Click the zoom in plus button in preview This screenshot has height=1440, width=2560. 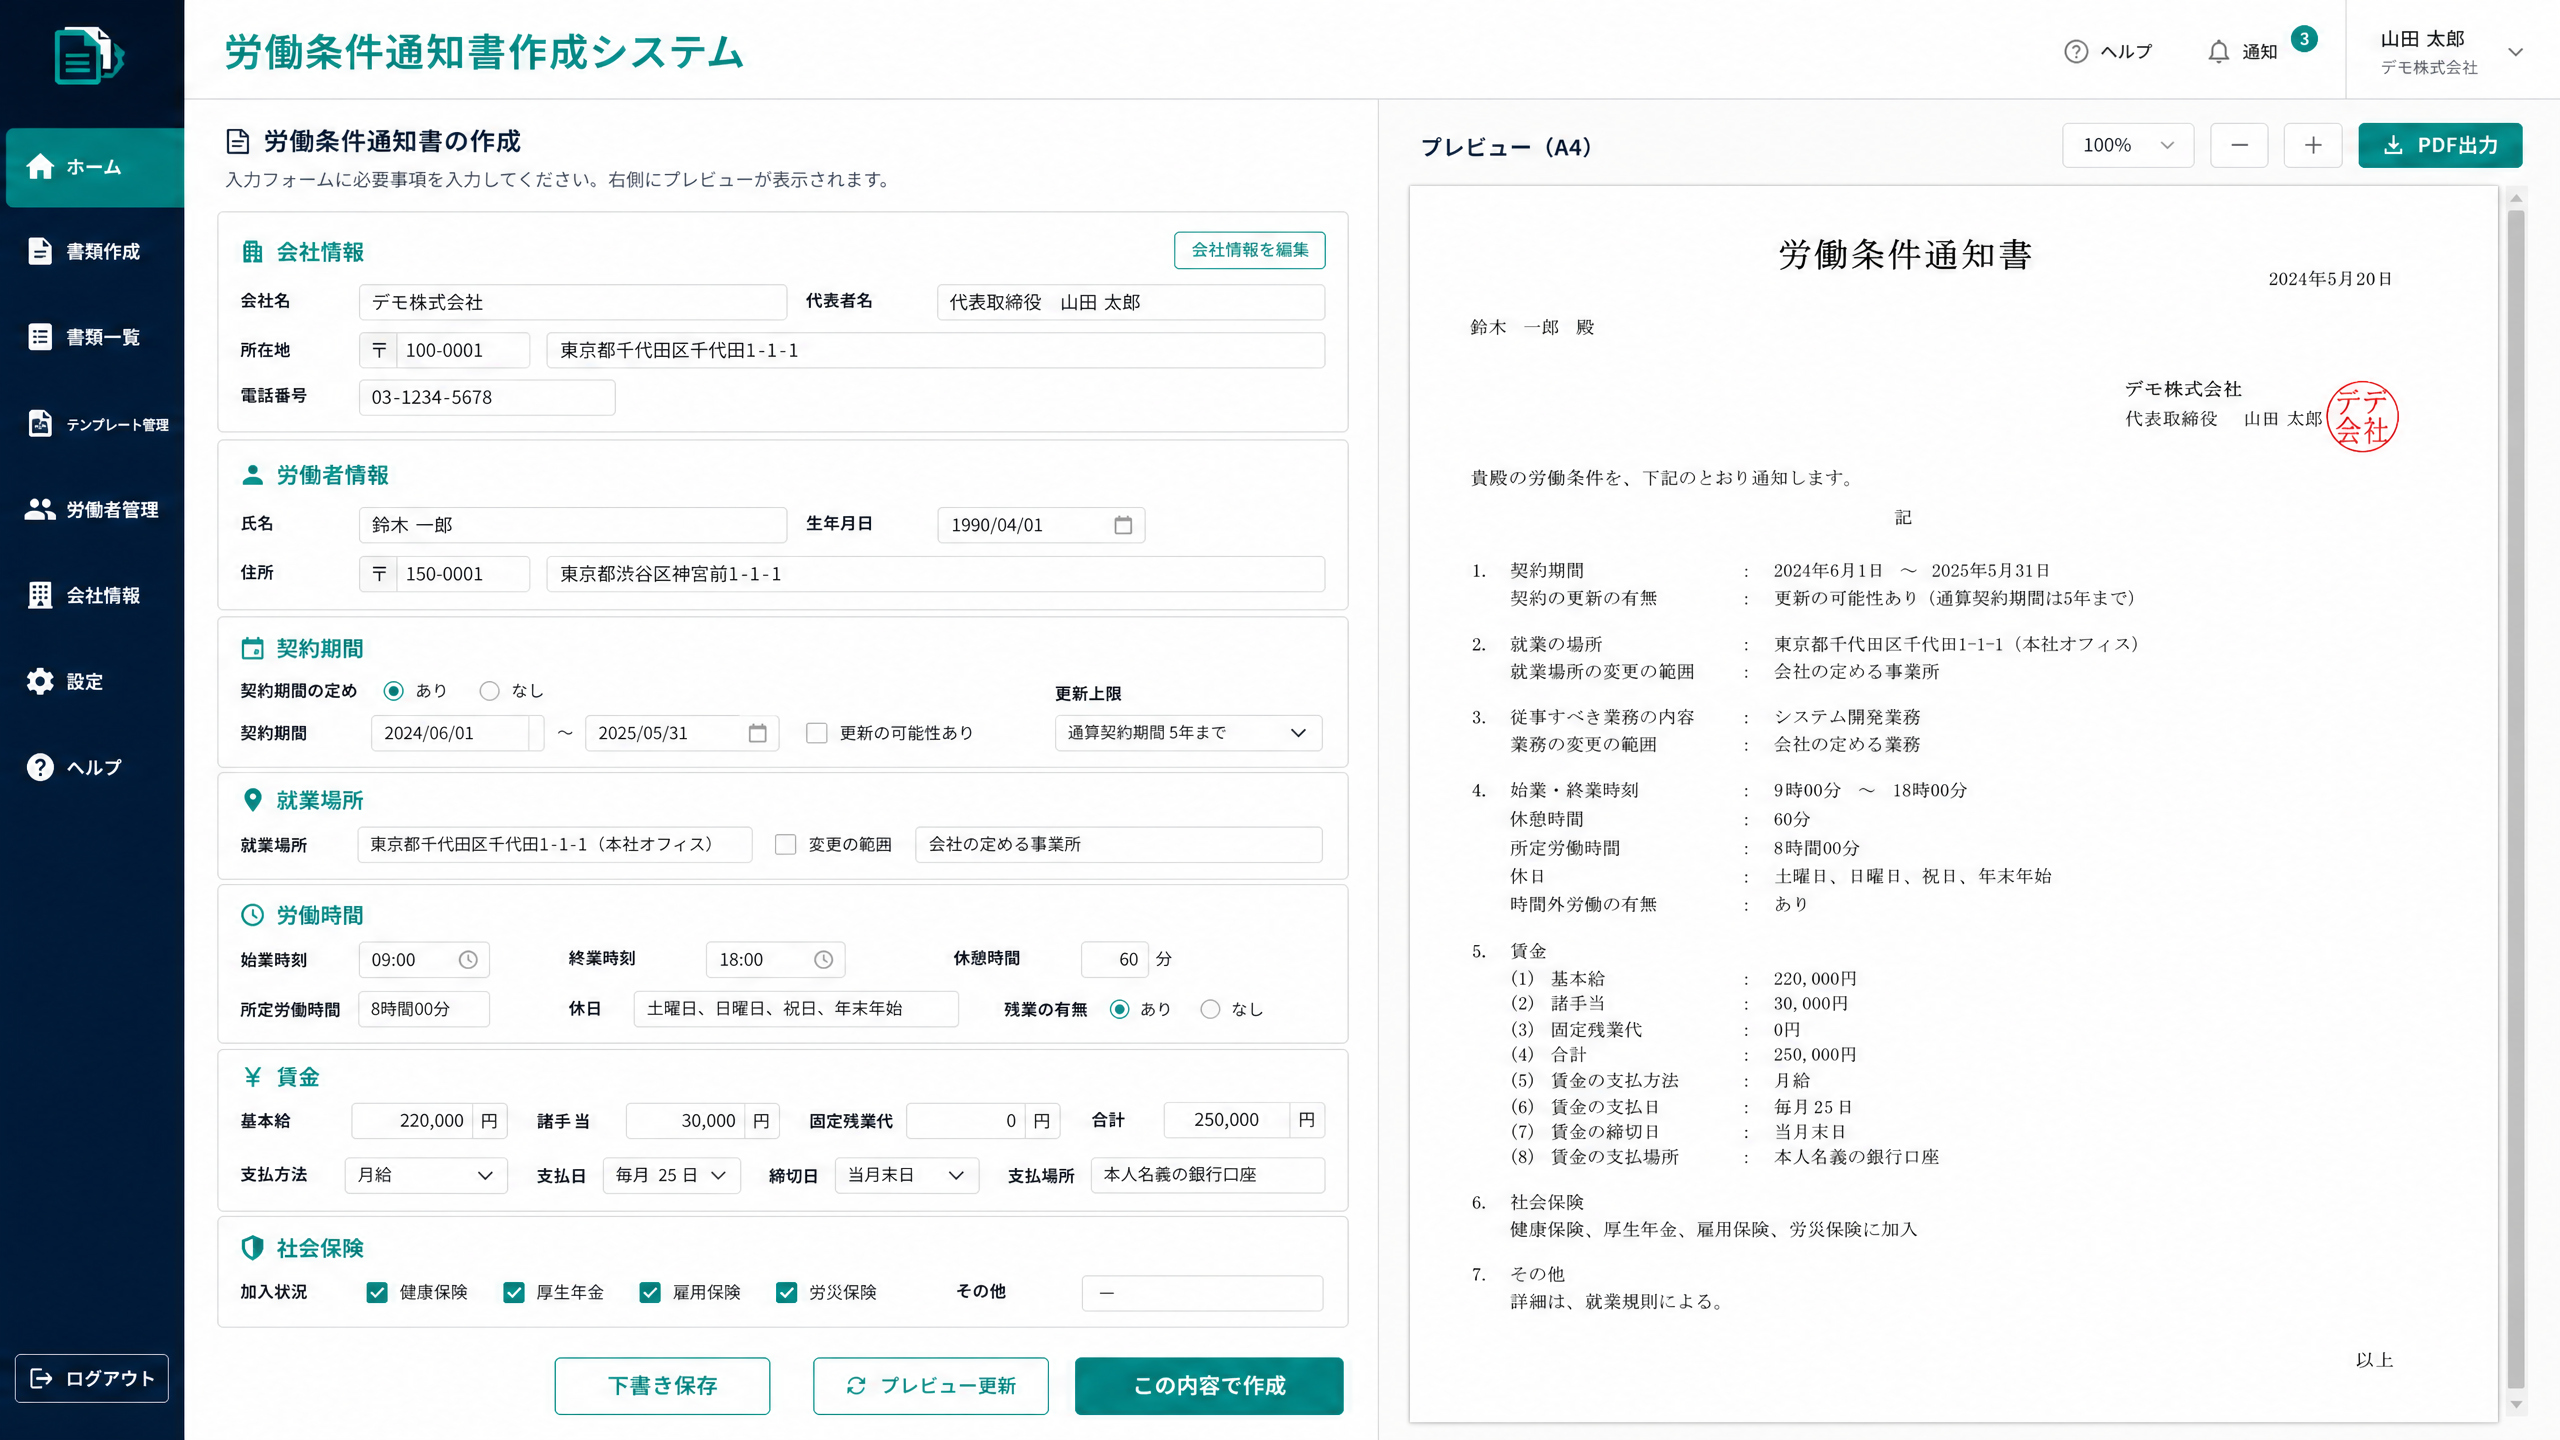pos(2313,146)
